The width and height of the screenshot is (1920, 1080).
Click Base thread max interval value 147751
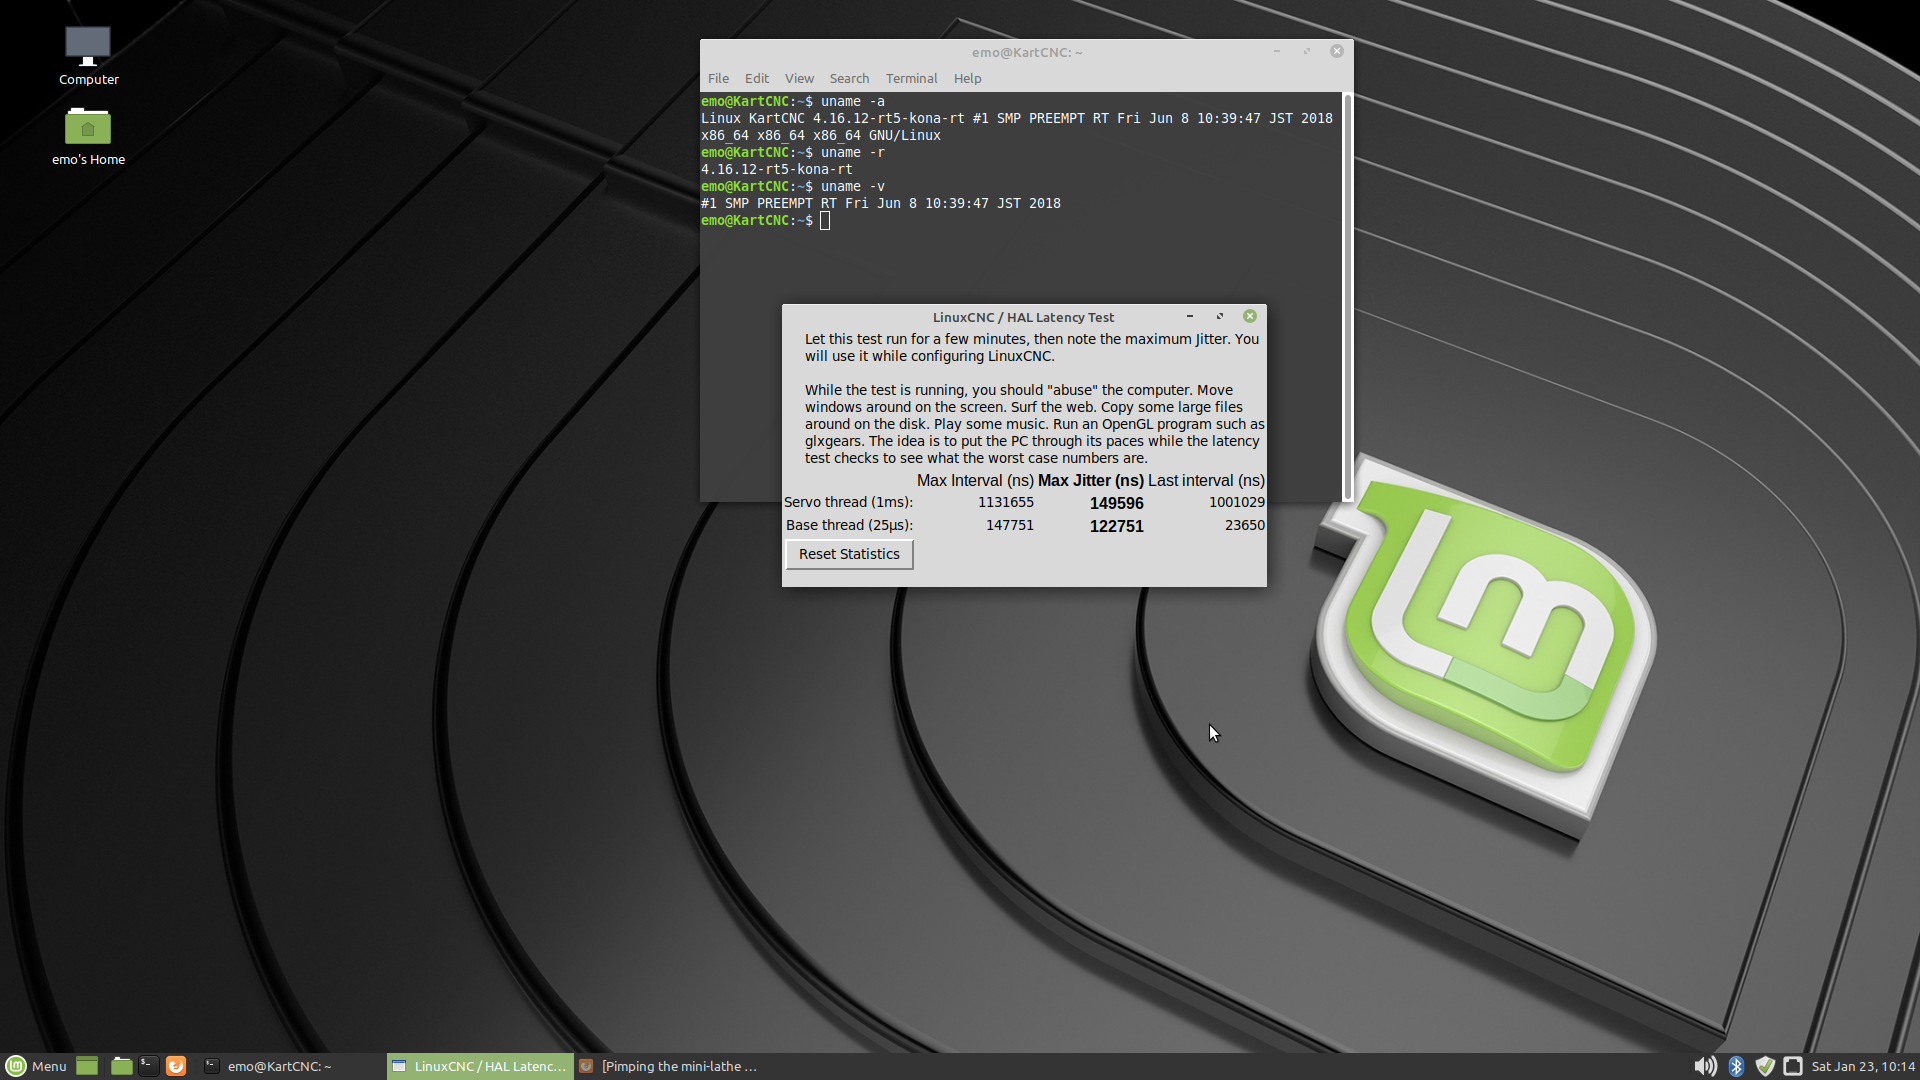(x=1010, y=525)
